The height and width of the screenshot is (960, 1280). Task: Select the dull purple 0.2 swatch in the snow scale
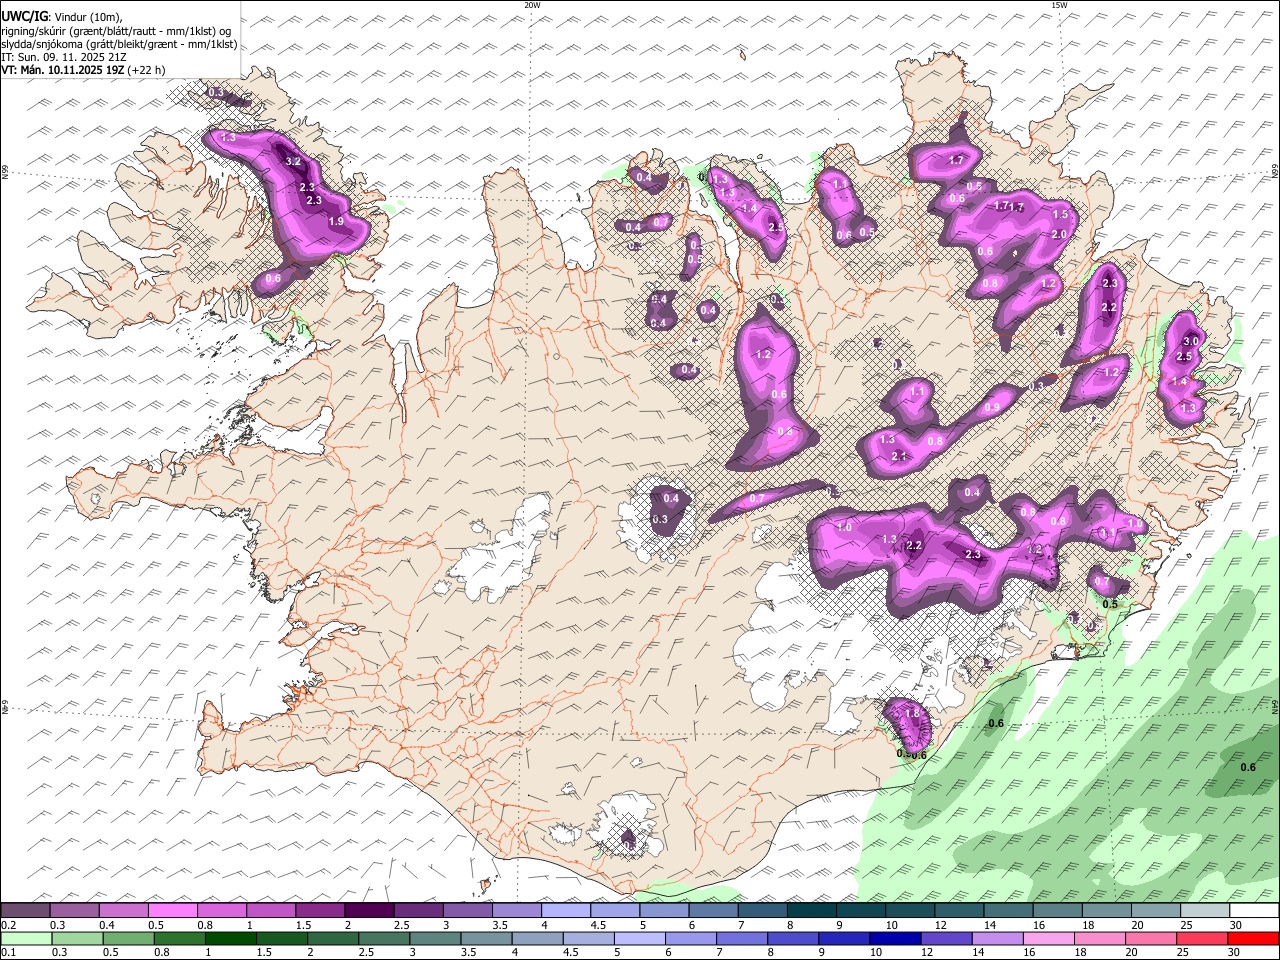tap(25, 910)
